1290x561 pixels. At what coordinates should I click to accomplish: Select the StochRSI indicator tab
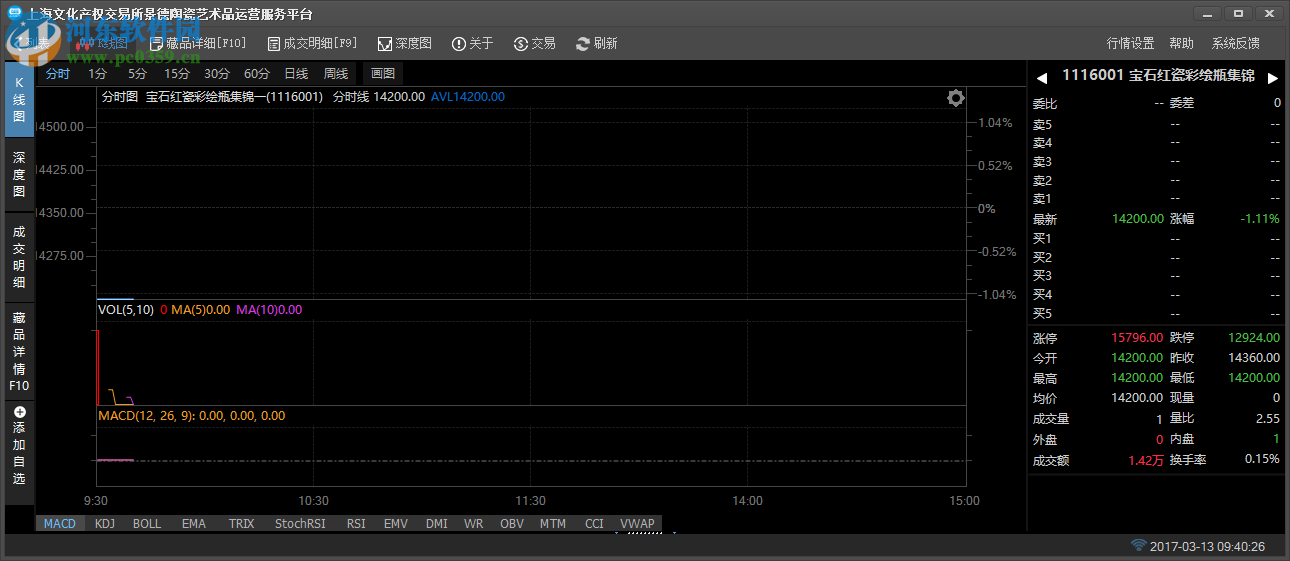point(301,523)
